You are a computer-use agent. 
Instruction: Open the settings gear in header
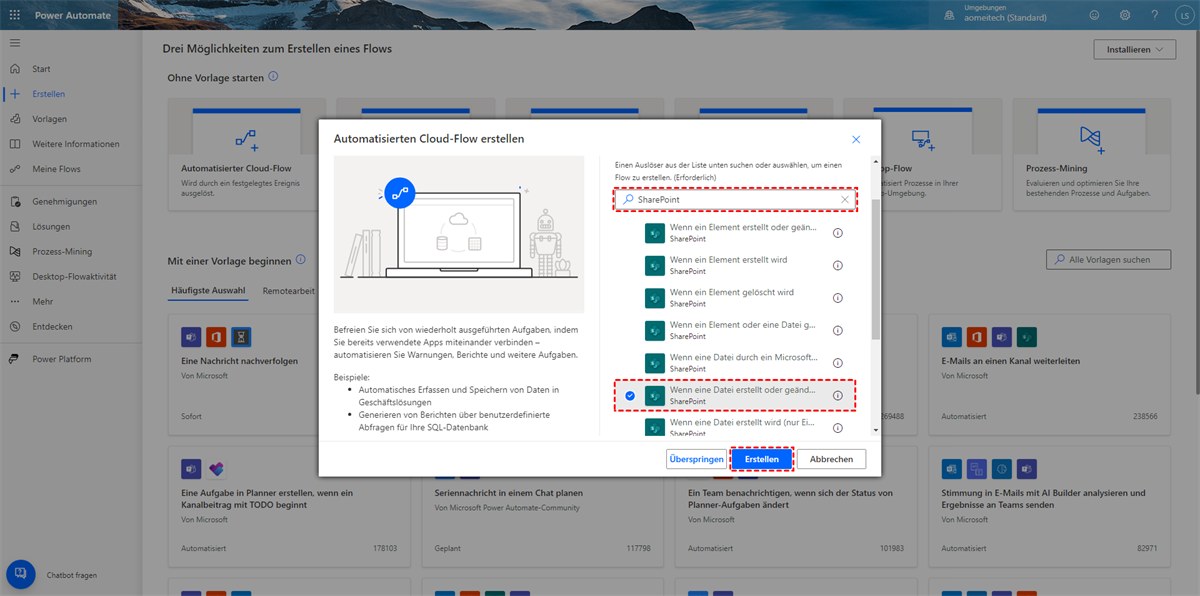point(1125,15)
